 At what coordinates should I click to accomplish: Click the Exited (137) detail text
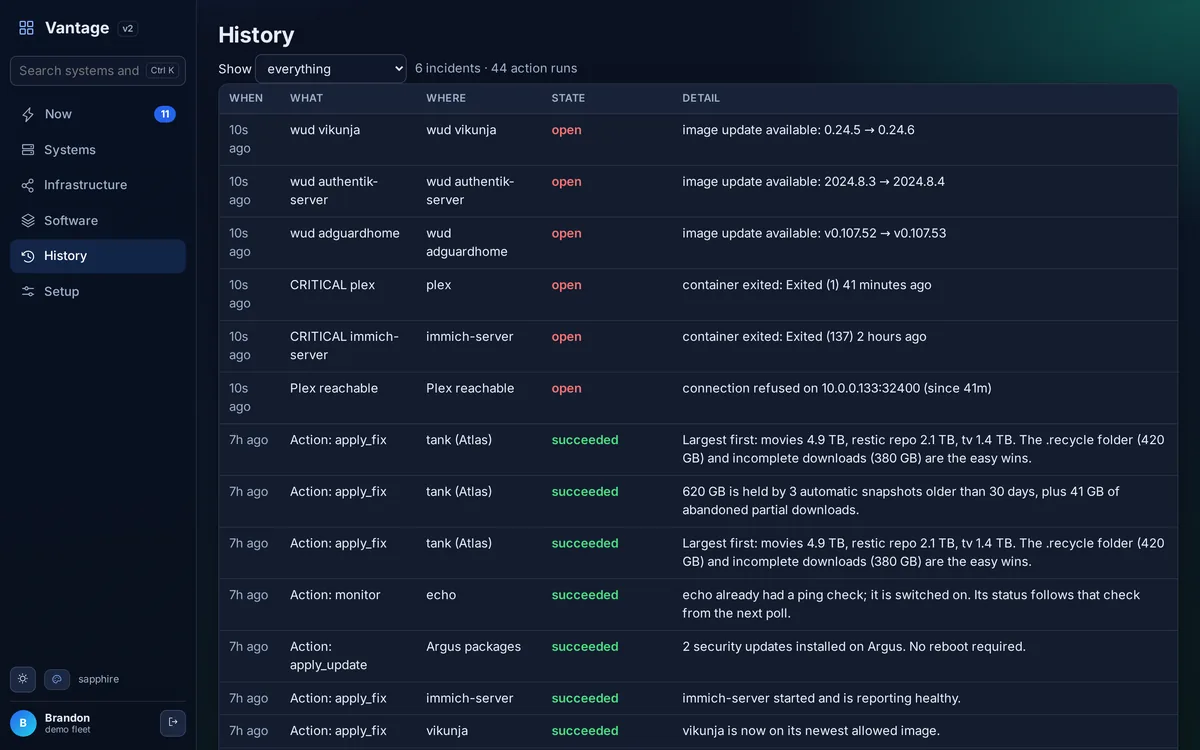[x=804, y=337]
